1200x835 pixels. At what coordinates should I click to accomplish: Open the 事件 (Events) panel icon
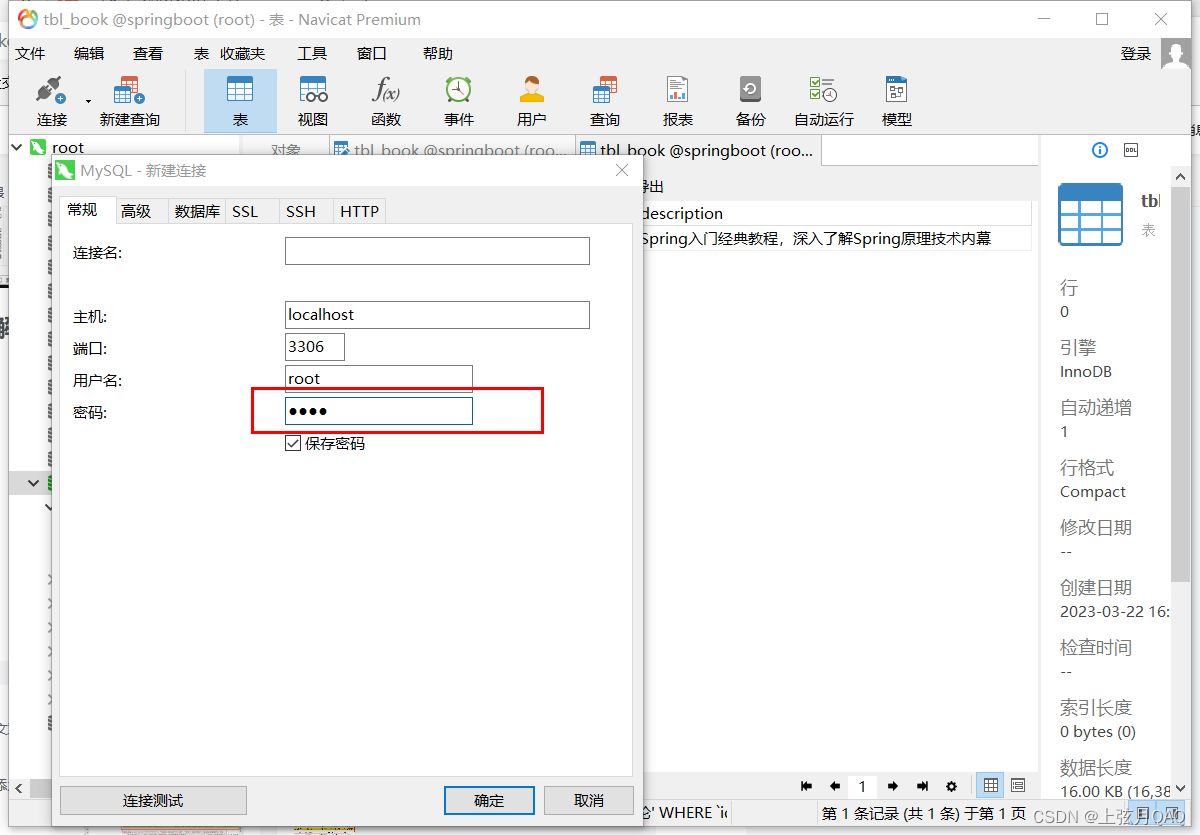pyautogui.click(x=458, y=99)
